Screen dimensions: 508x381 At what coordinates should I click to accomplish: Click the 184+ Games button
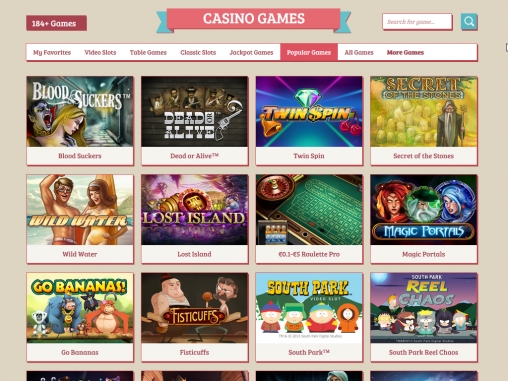click(57, 23)
